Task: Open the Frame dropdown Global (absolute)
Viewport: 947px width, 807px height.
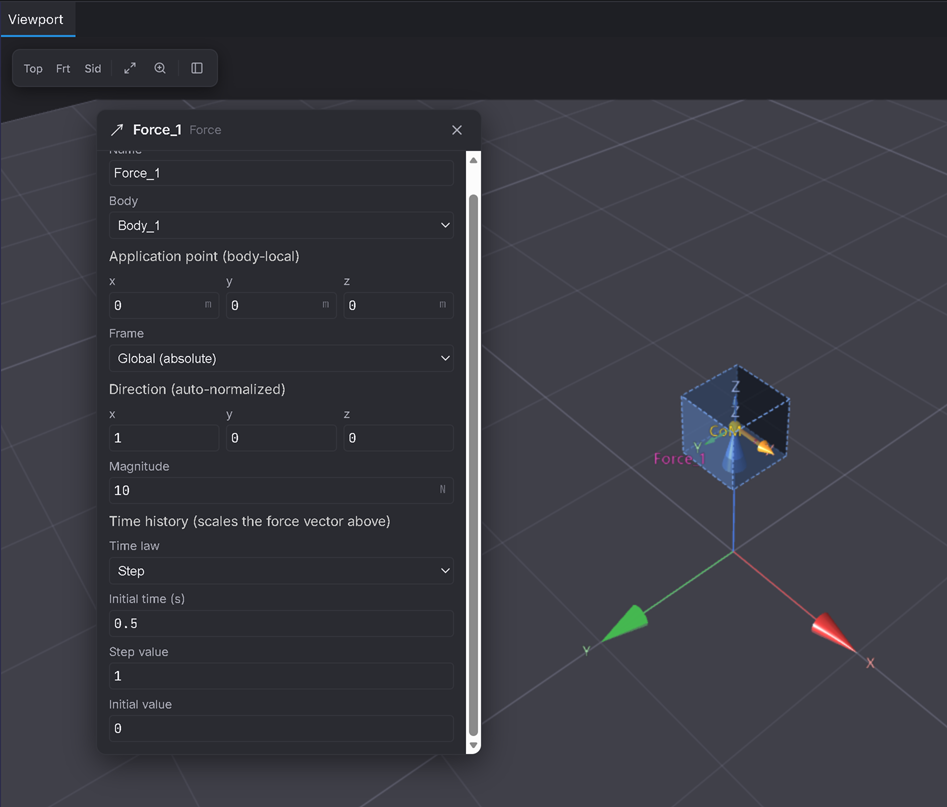Action: click(281, 358)
